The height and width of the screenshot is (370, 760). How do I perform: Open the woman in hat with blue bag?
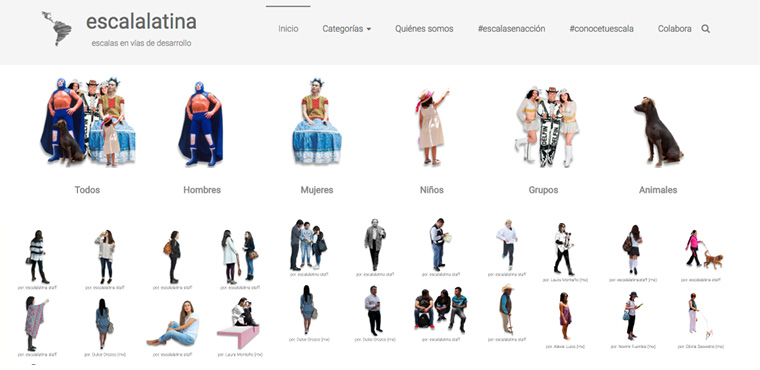632,316
